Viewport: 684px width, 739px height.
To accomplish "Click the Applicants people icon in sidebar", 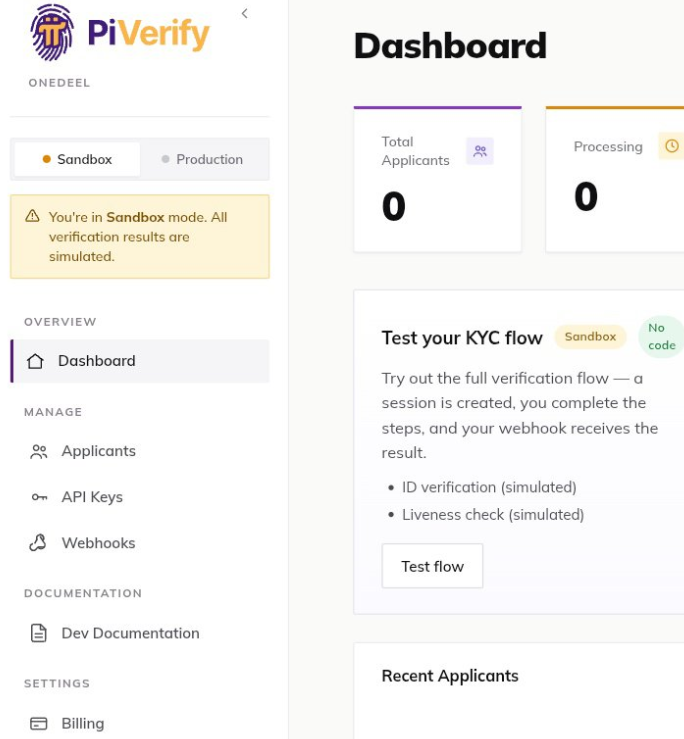I will tap(39, 452).
